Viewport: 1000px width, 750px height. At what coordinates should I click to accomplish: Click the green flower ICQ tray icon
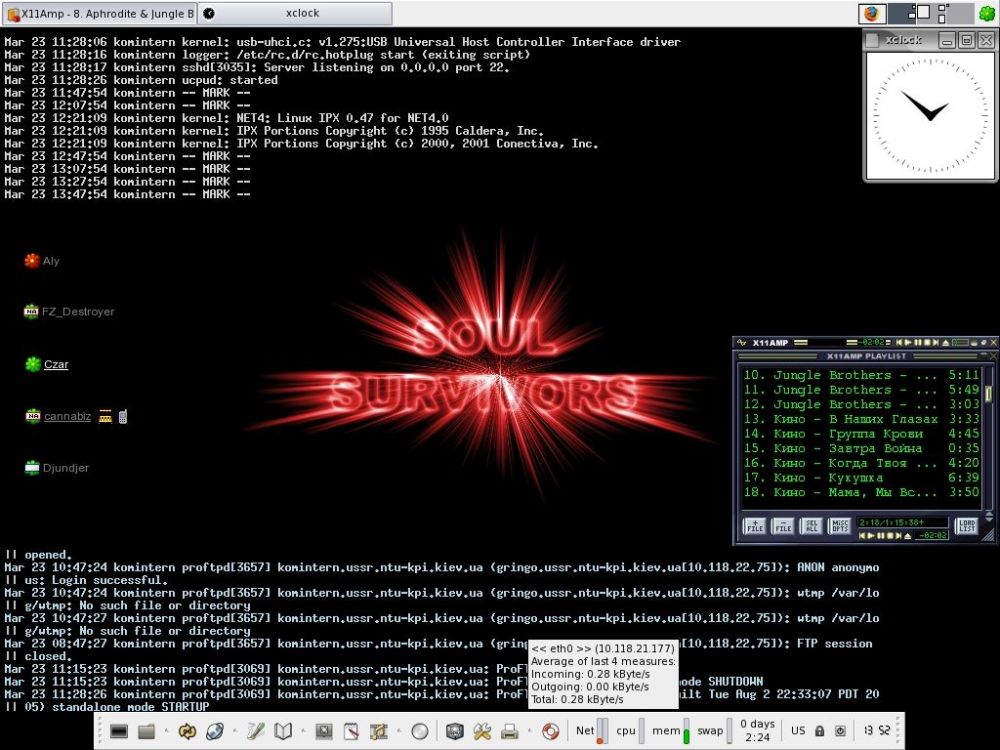tap(986, 13)
